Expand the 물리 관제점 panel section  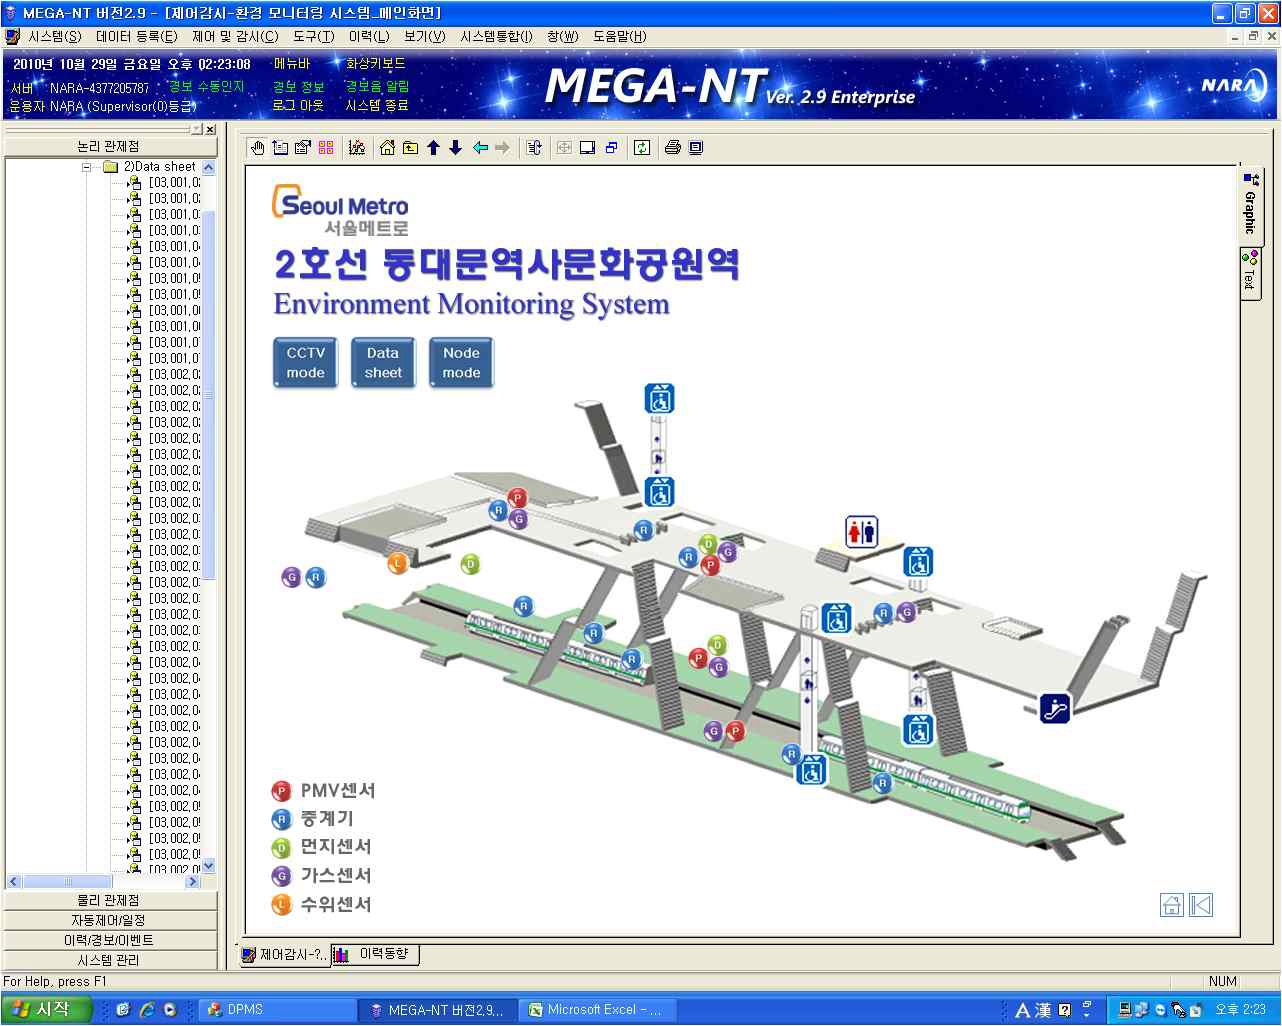coord(109,900)
